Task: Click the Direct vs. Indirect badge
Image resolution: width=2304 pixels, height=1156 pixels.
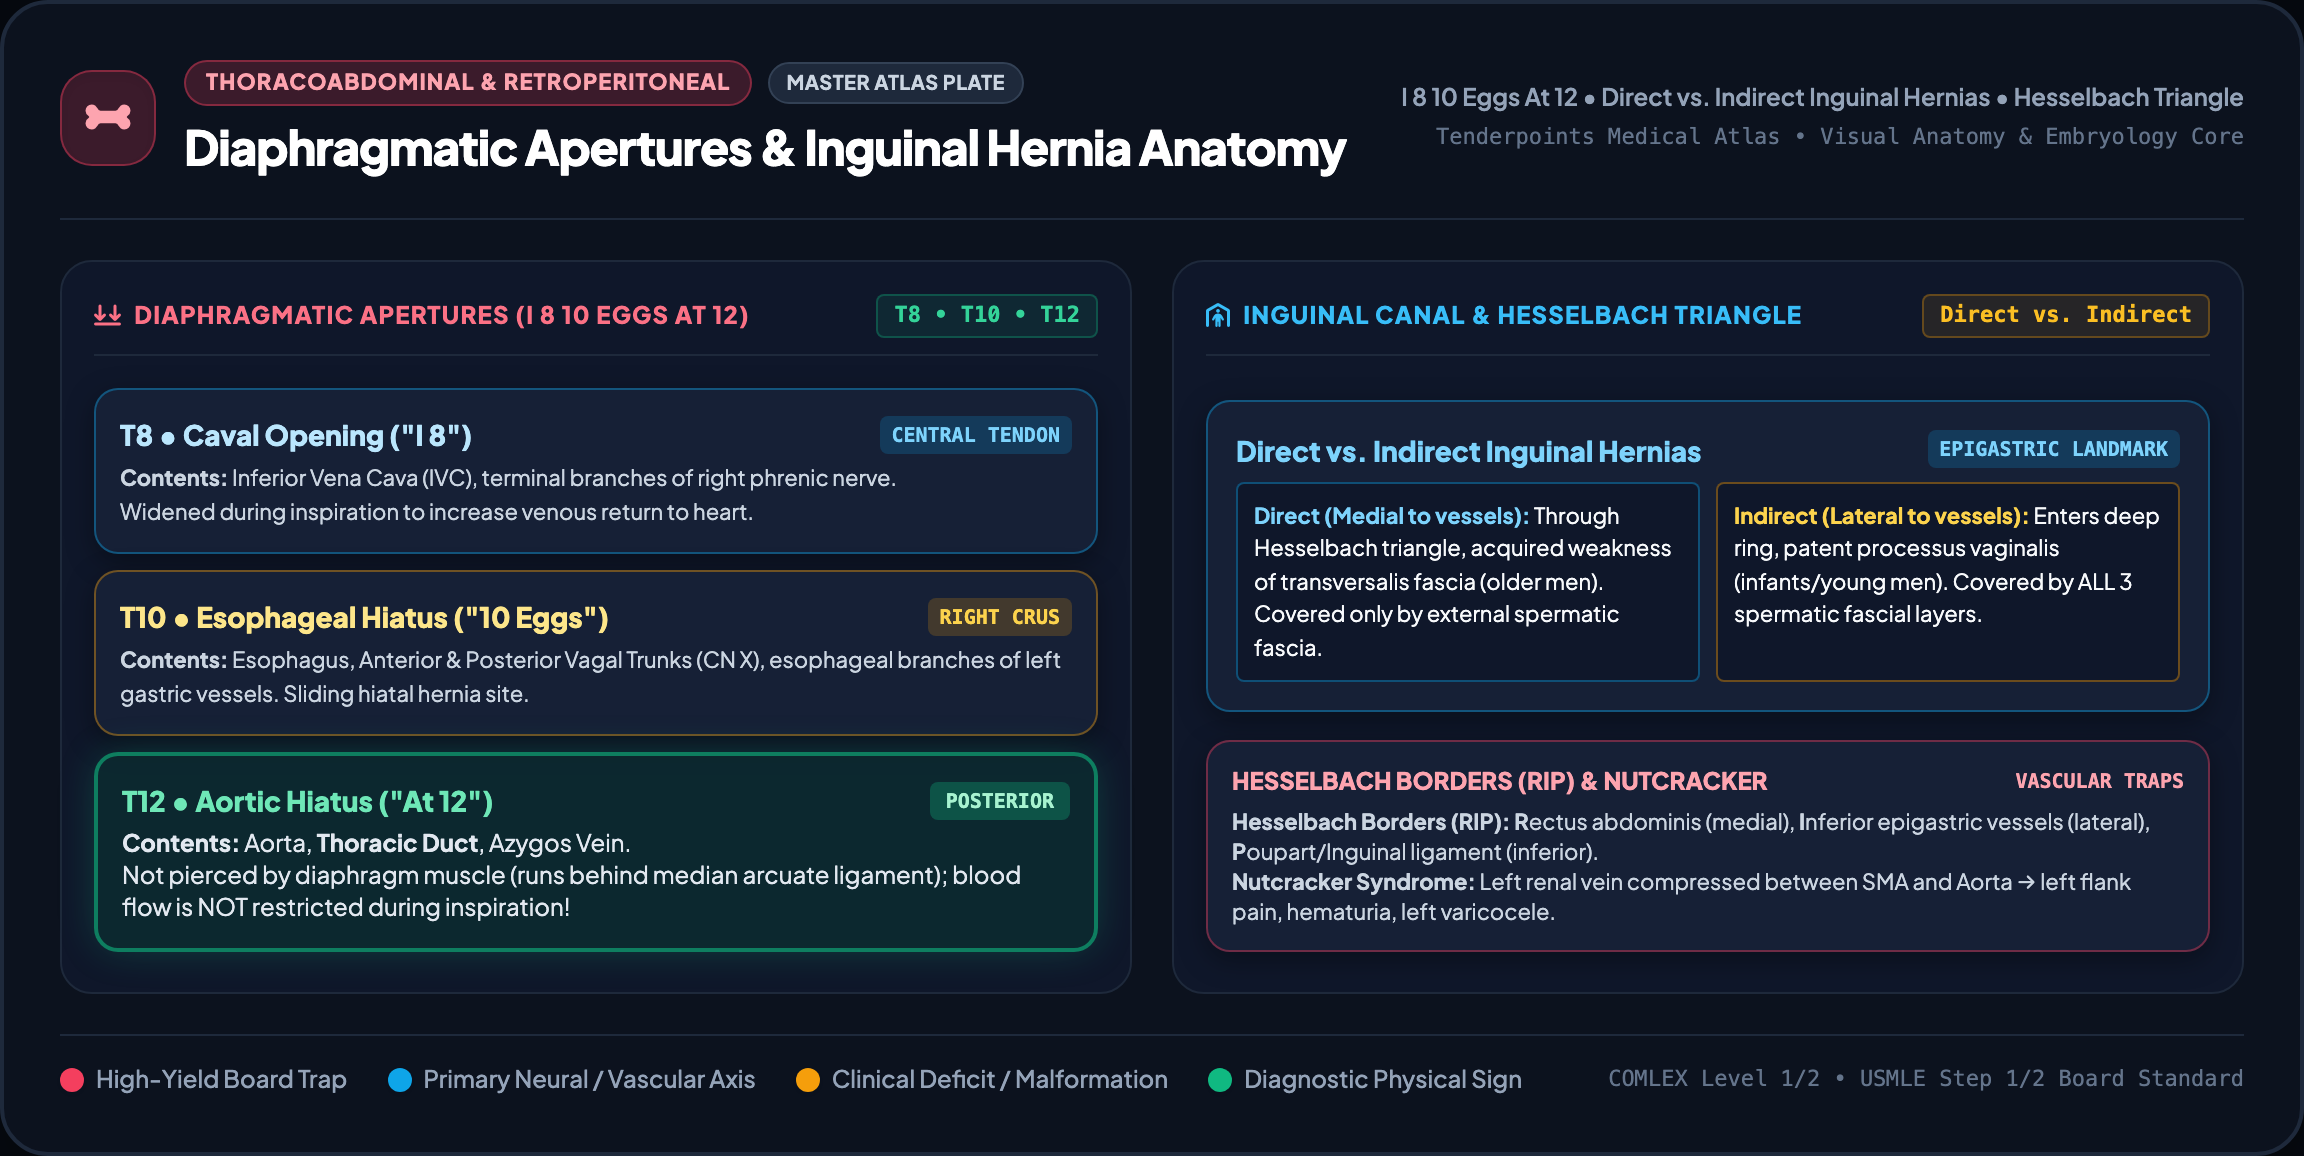Action: click(x=2065, y=316)
